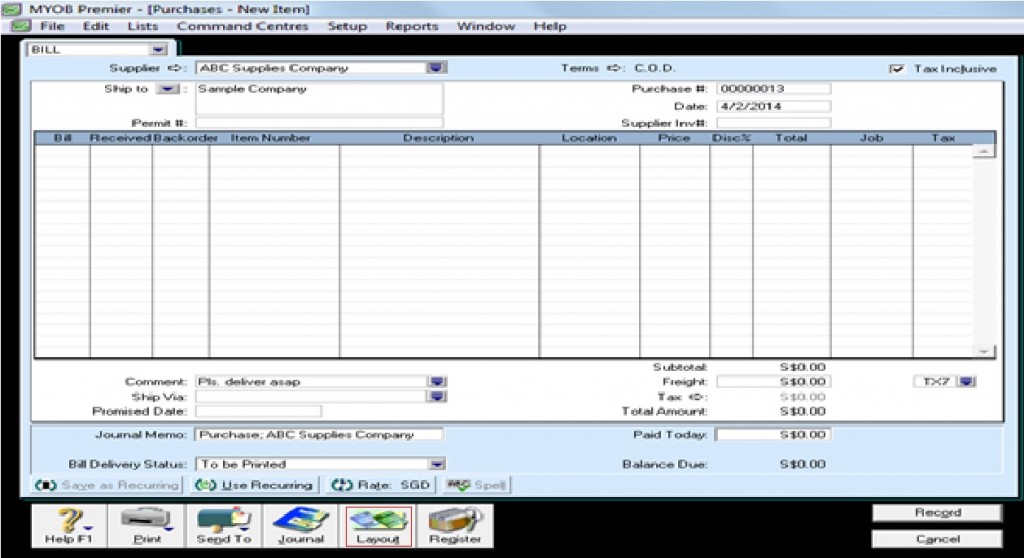
Task: Click the Terms arrow icon
Action: pos(613,68)
